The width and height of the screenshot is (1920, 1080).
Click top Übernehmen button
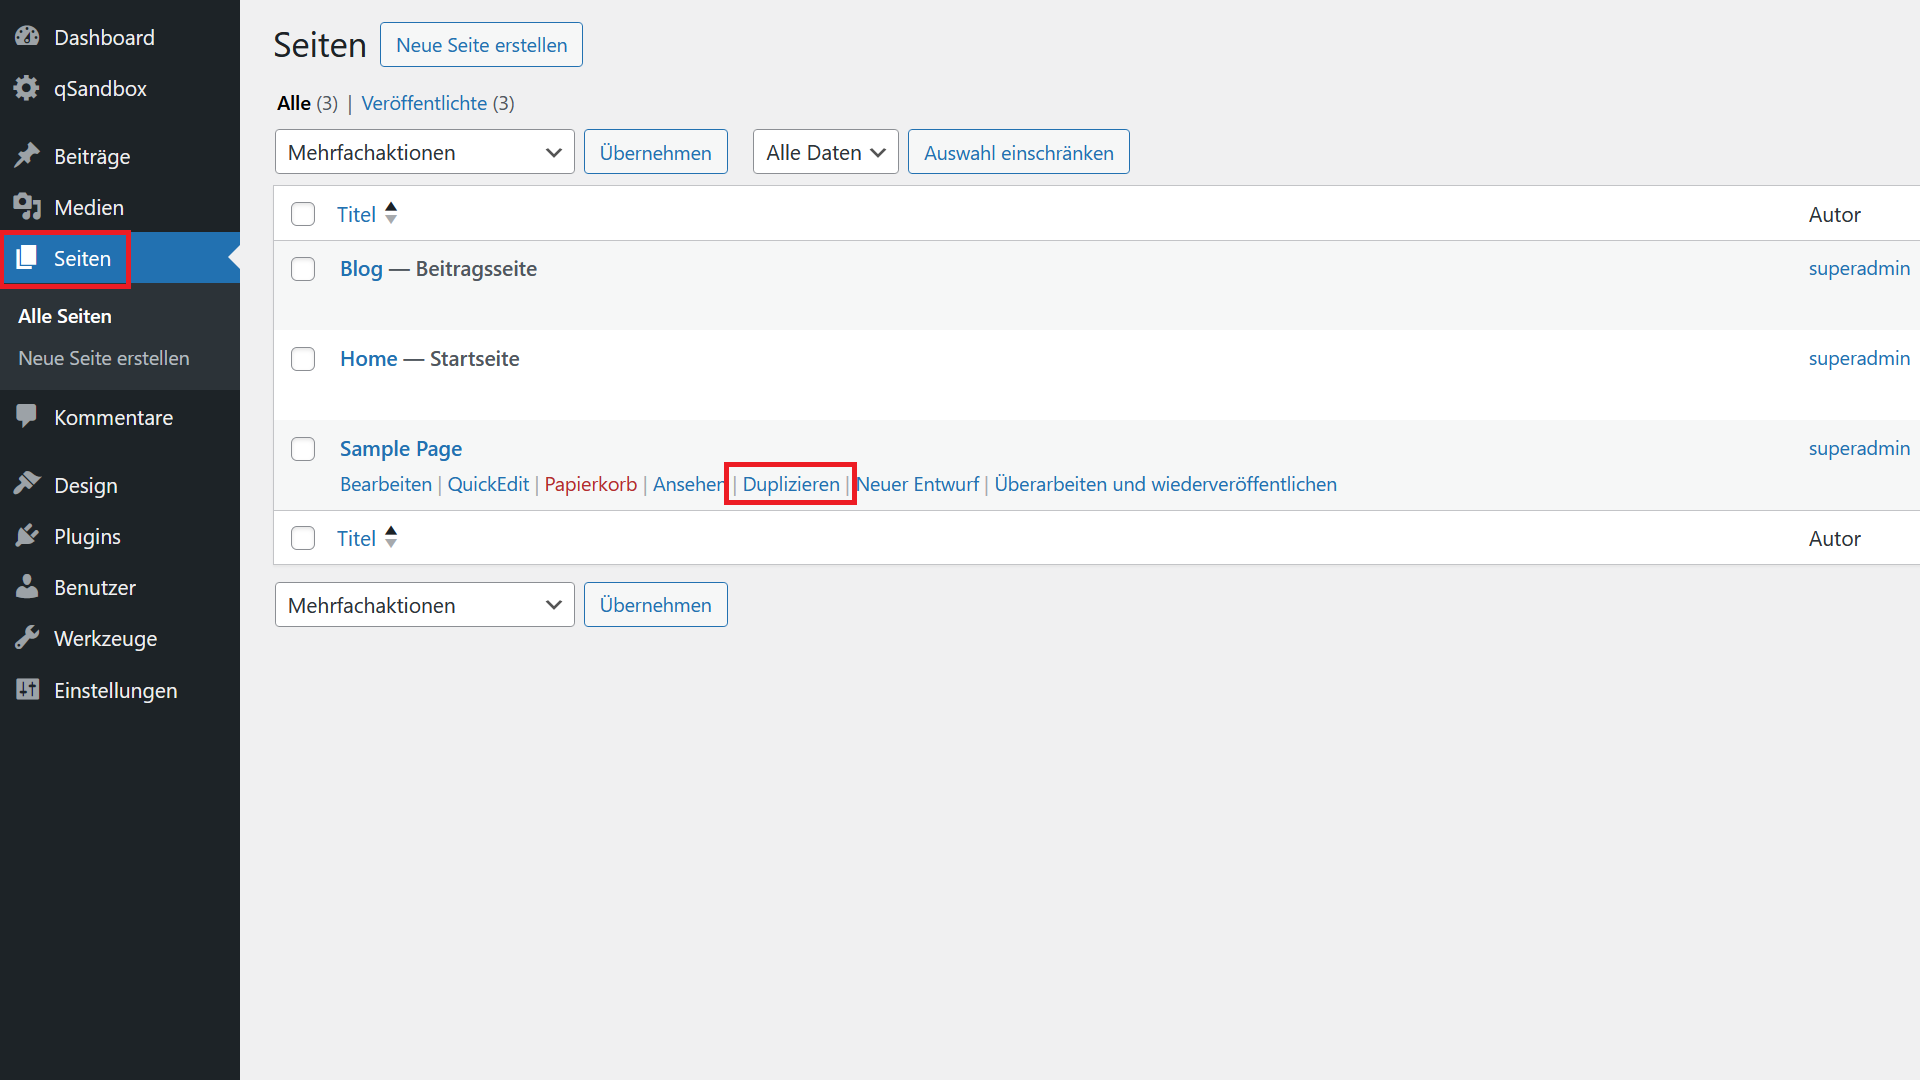click(x=656, y=152)
